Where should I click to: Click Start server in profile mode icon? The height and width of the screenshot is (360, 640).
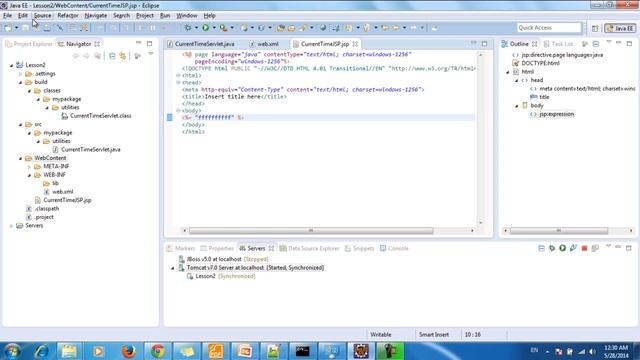(573, 248)
